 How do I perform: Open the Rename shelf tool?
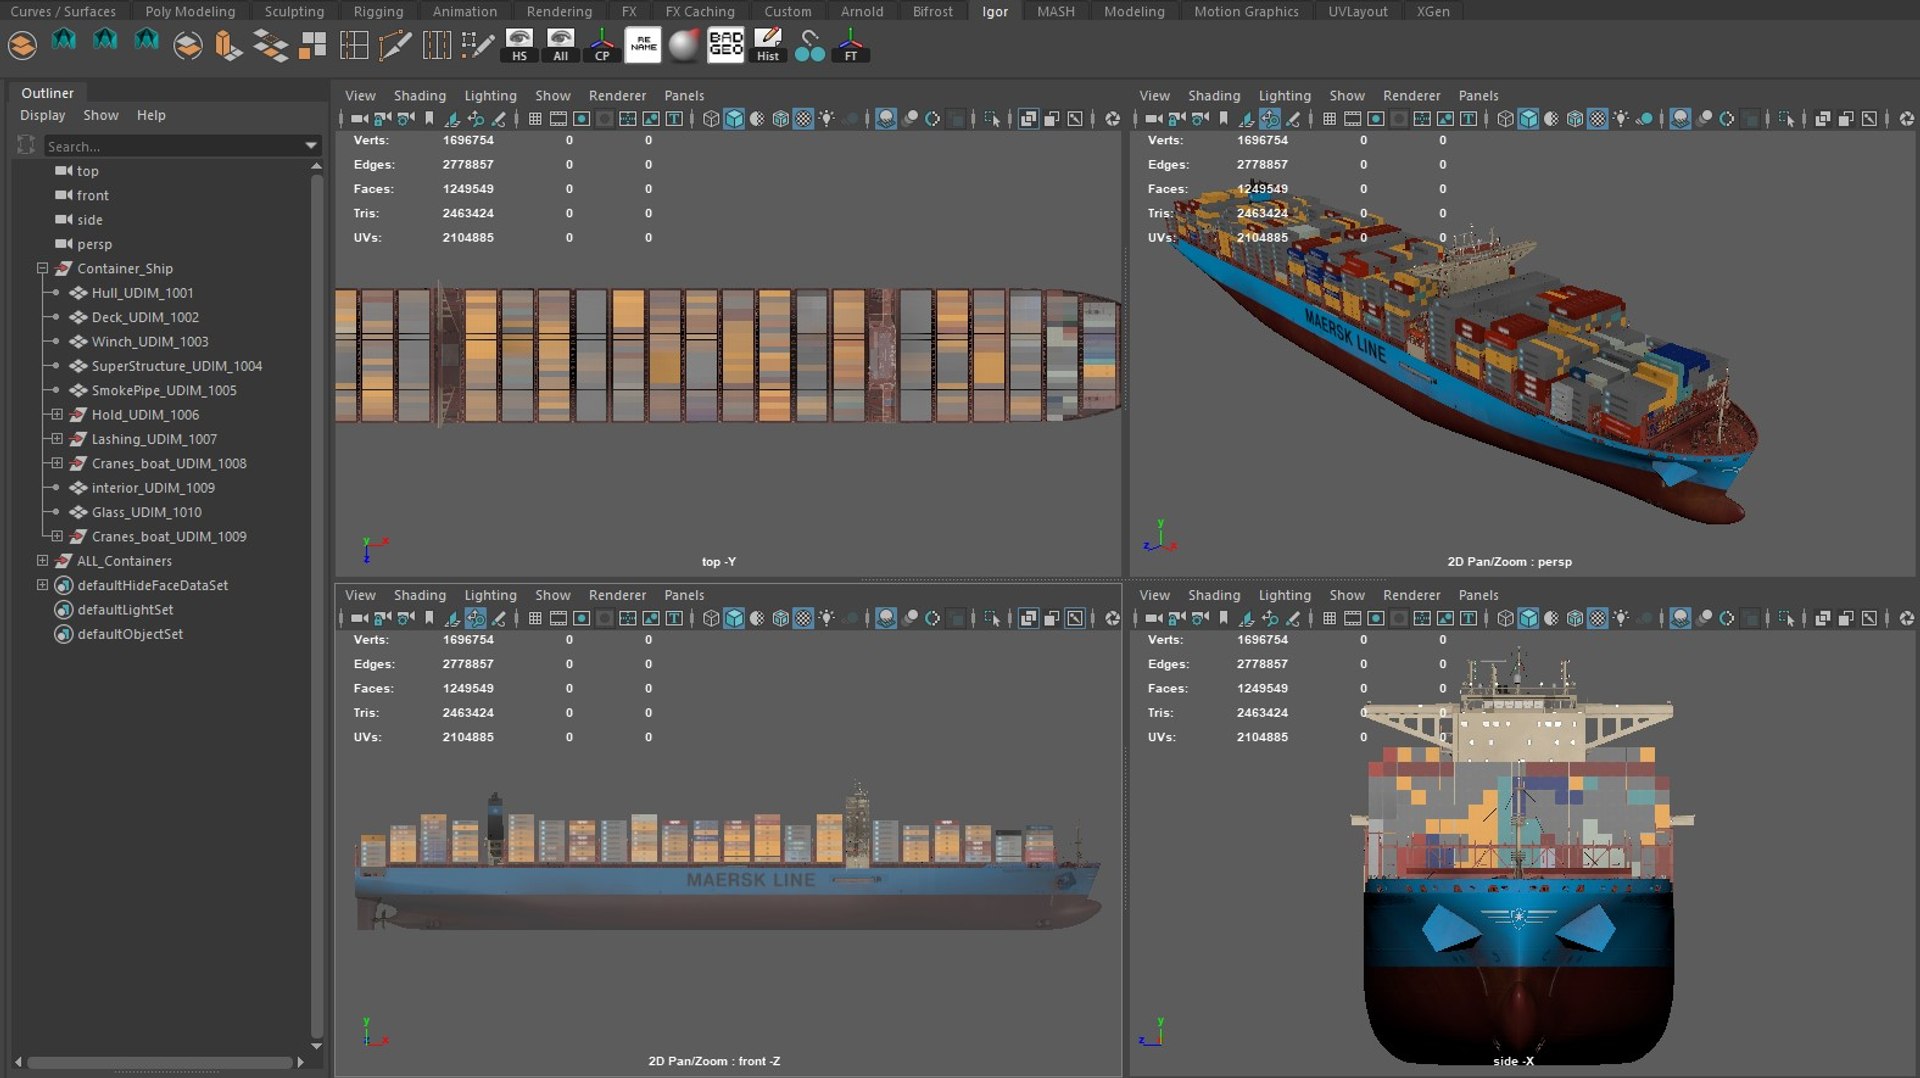pyautogui.click(x=643, y=45)
